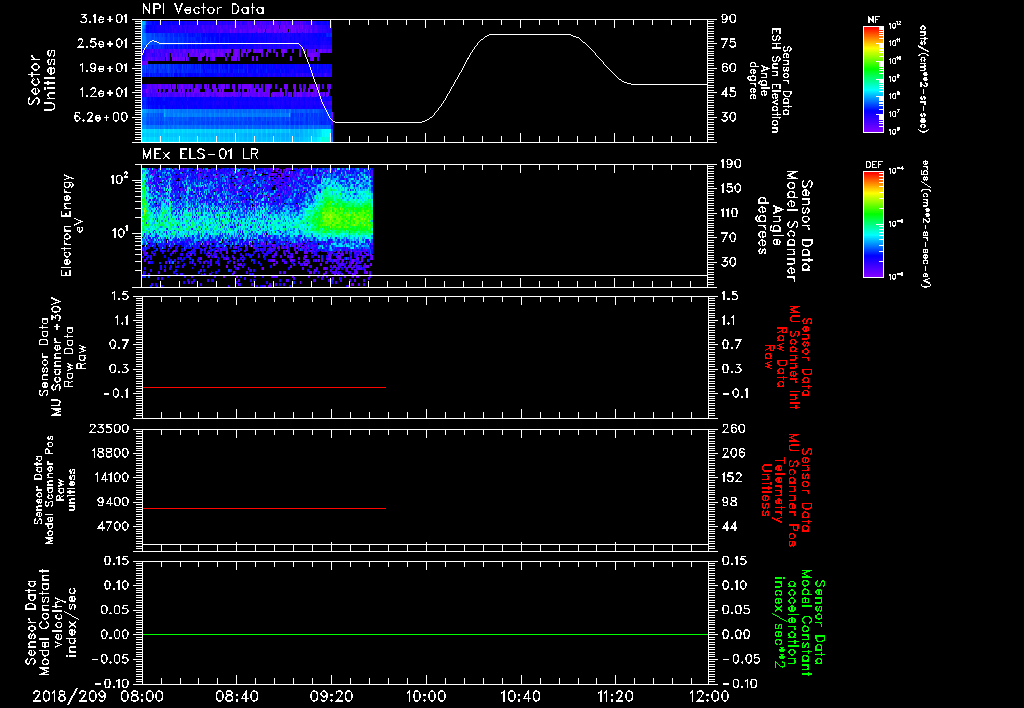Click the '60' elevation angle tick
The image size is (1024, 708).
click(x=729, y=68)
